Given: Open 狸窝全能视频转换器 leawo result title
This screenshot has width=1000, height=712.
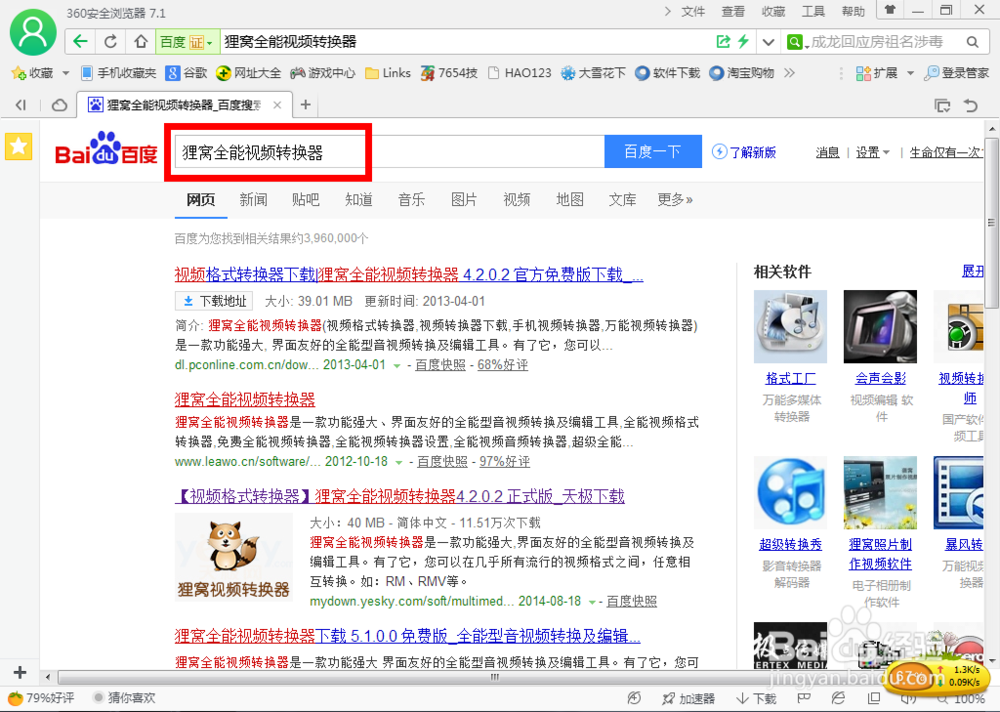Looking at the screenshot, I should click(x=245, y=400).
